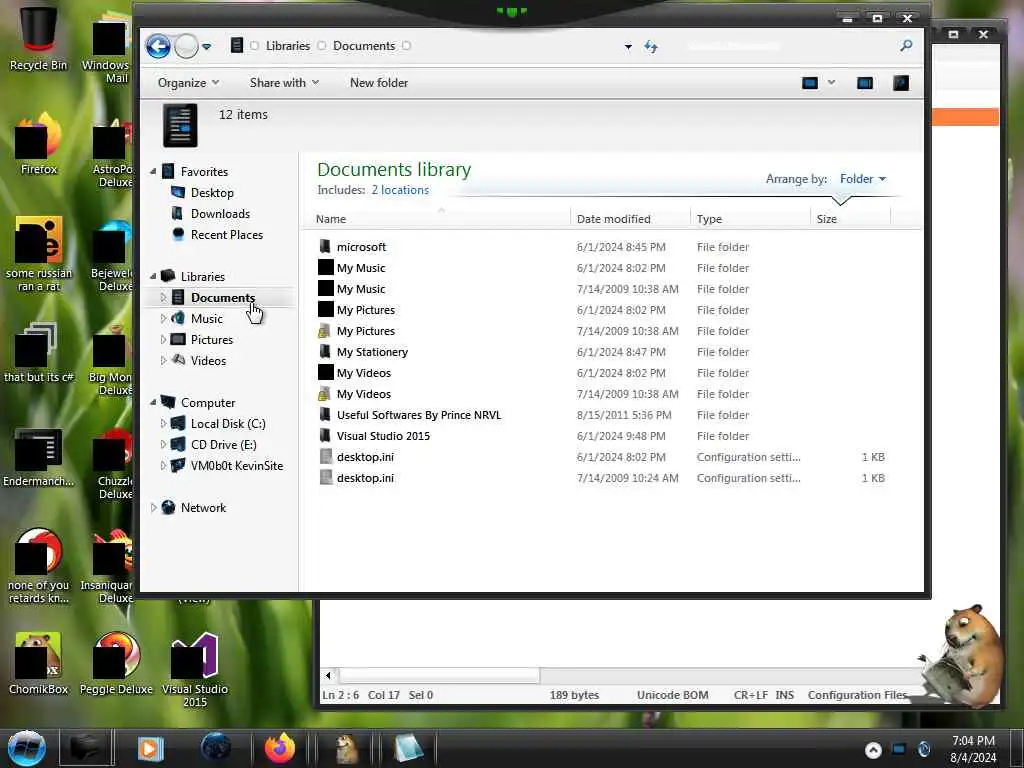Select Pictures library in navigation pane

212,340
